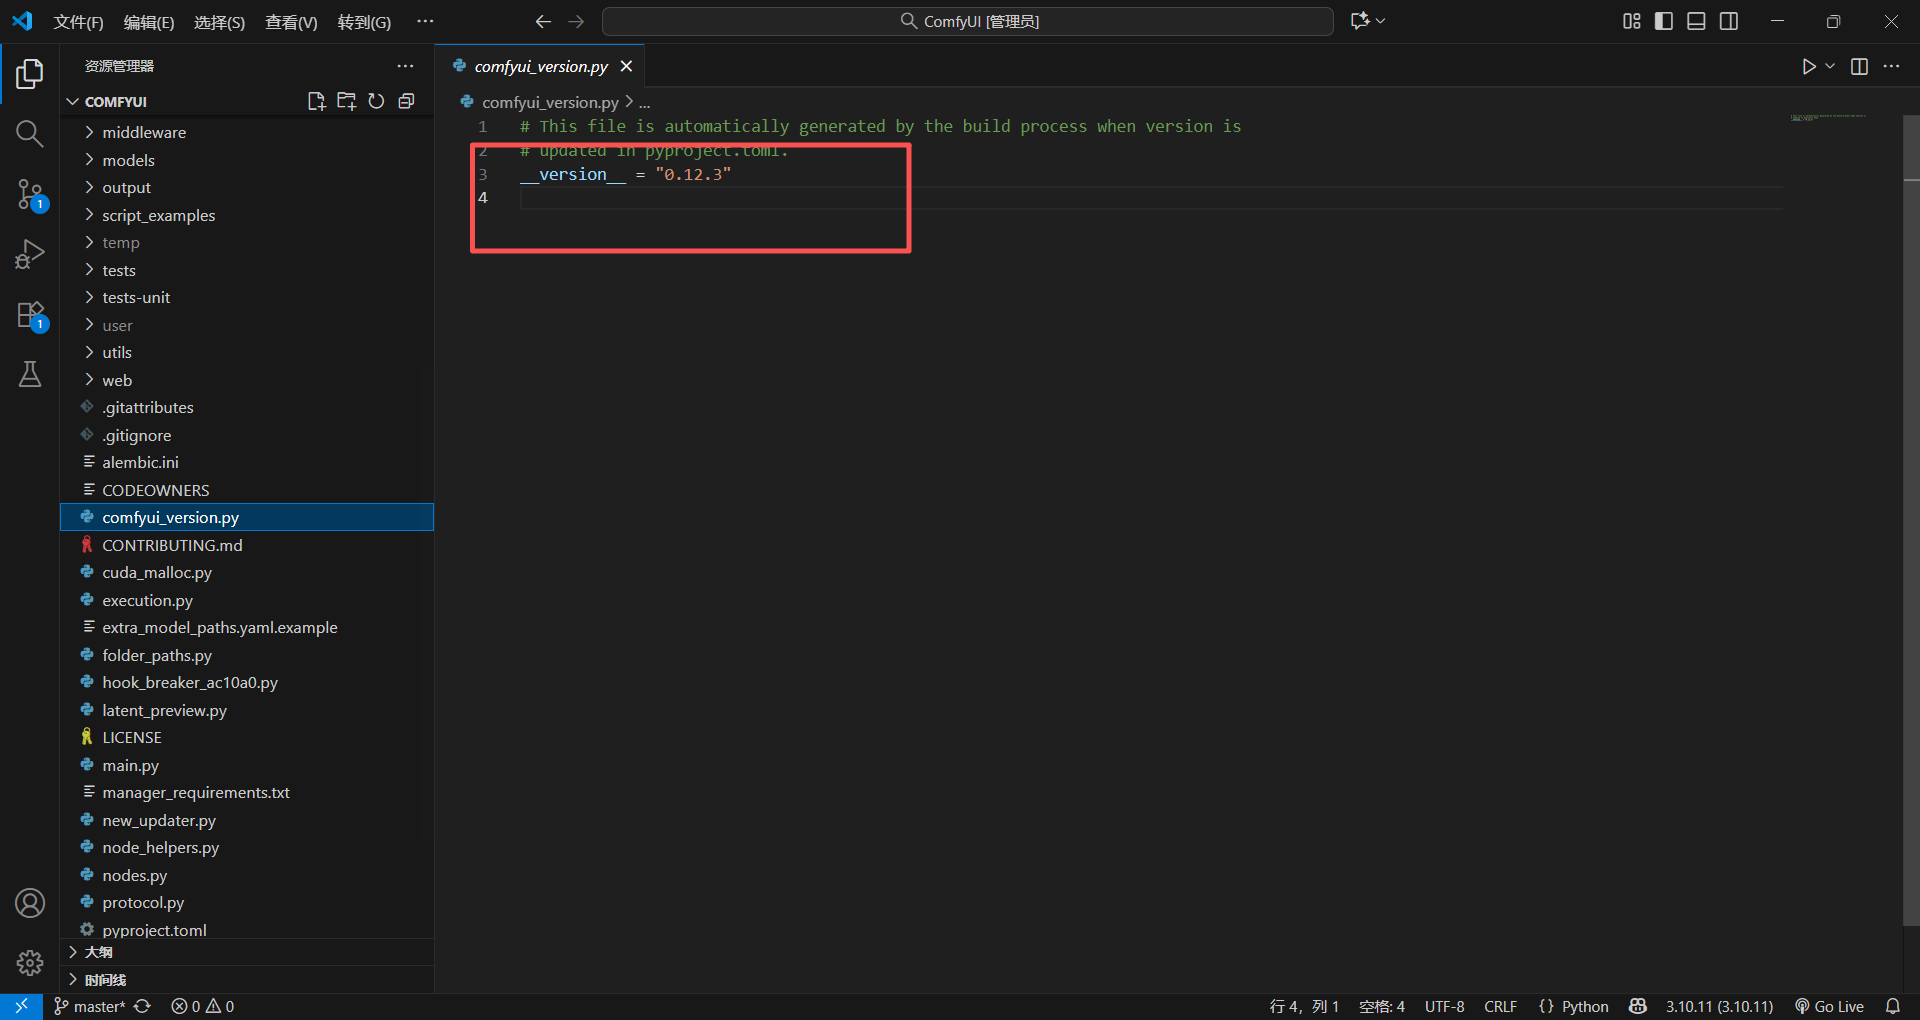1920x1020 pixels.
Task: Collapse all folders in explorer
Action: pyautogui.click(x=406, y=101)
